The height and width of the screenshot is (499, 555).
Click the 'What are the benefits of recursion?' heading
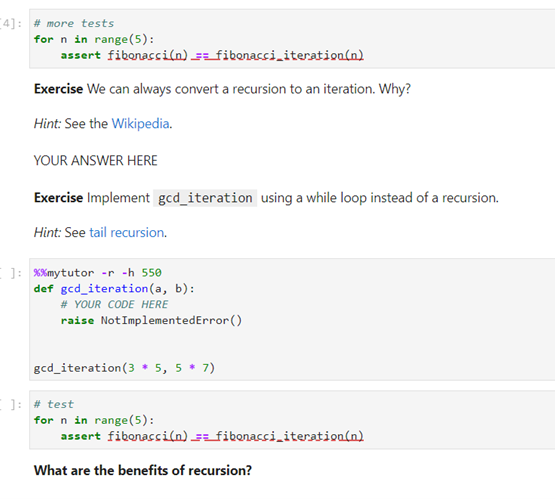[143, 470]
